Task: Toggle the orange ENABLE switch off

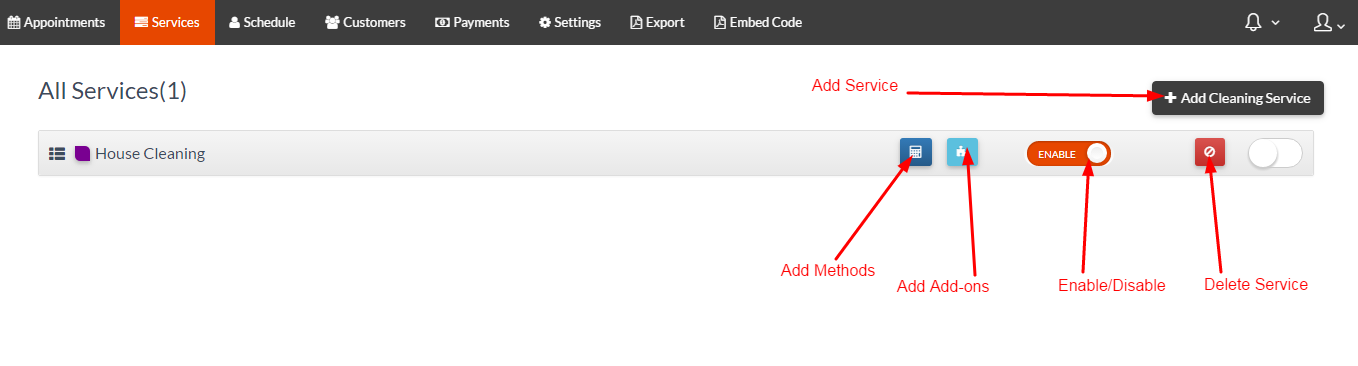Action: [1068, 153]
